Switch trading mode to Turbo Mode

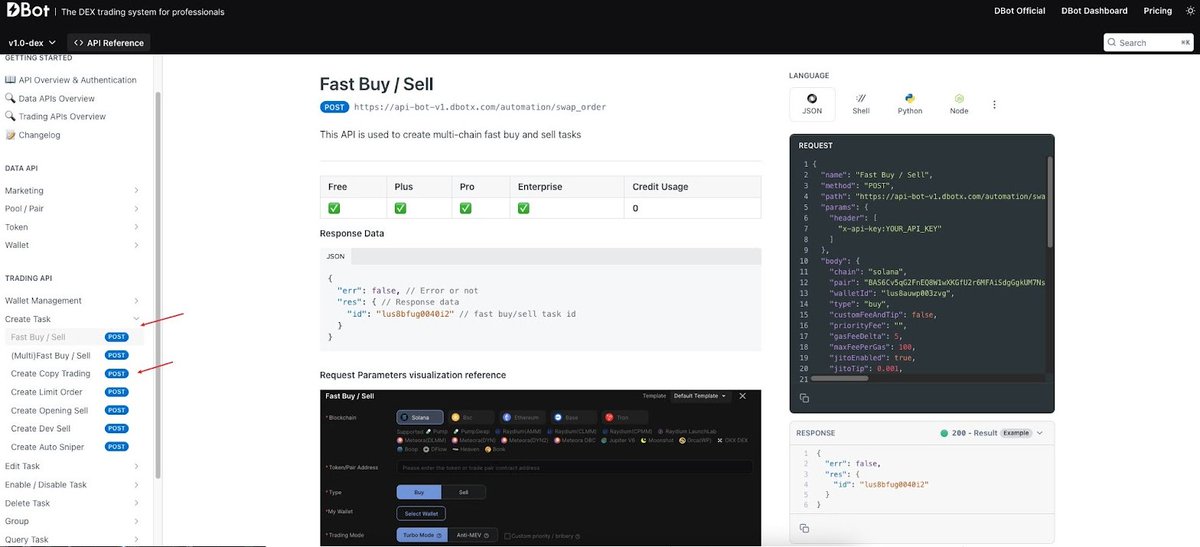[421, 535]
